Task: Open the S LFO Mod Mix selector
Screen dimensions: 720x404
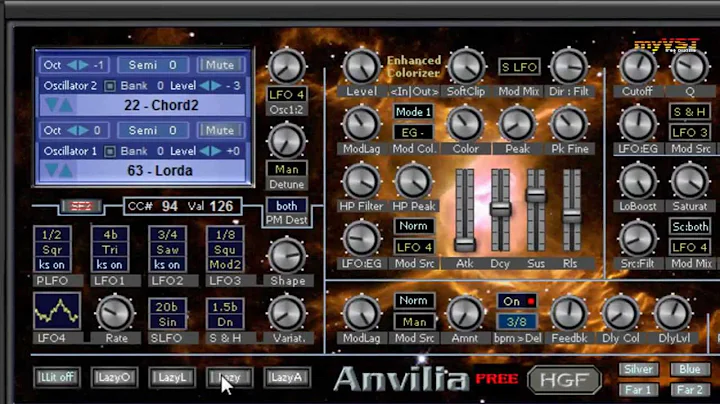Action: coord(519,67)
